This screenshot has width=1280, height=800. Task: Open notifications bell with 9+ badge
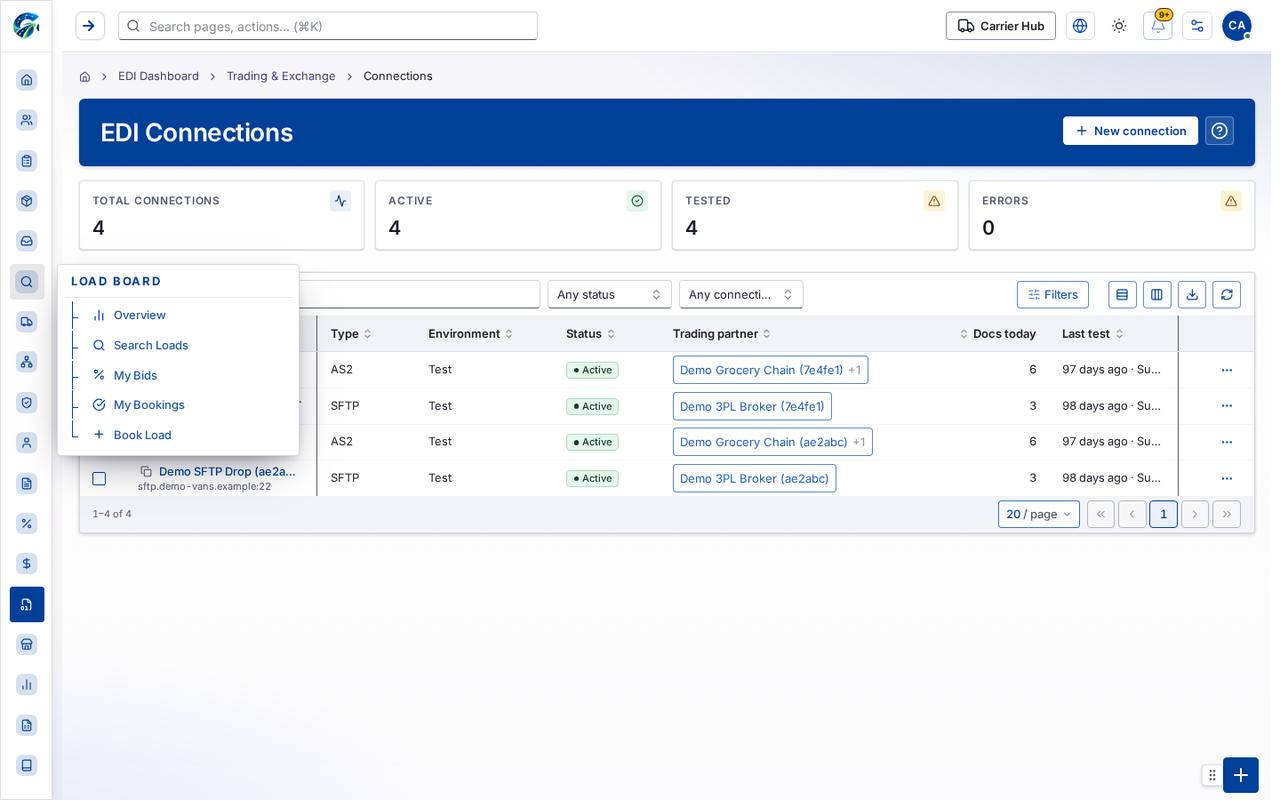(x=1158, y=26)
